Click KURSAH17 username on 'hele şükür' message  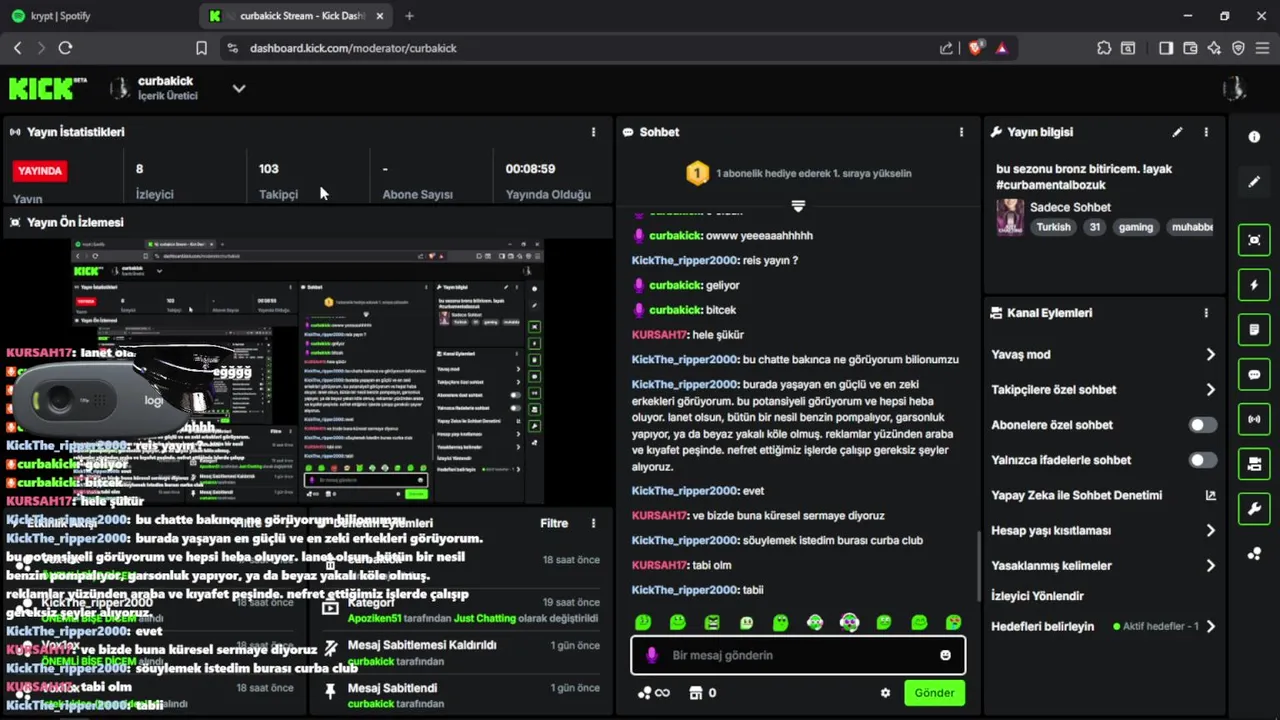[x=659, y=335]
